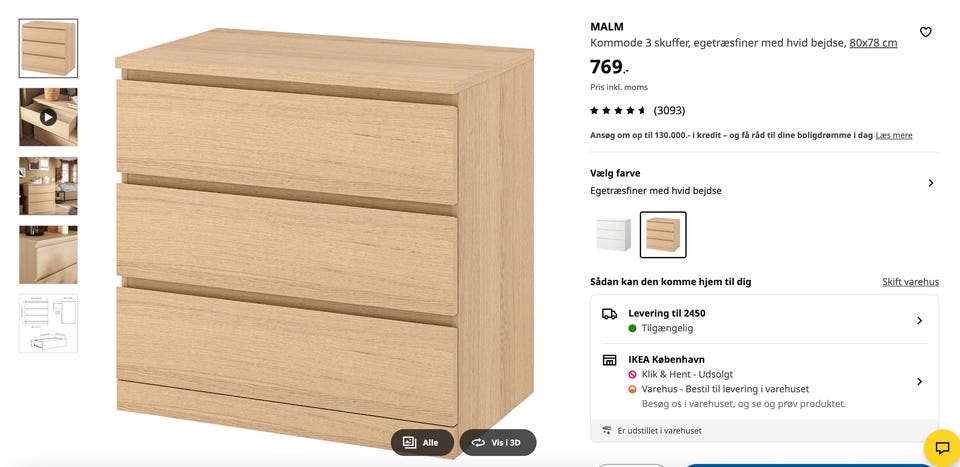
Task: View the dresser with Vis i 3D
Action: [x=498, y=443]
